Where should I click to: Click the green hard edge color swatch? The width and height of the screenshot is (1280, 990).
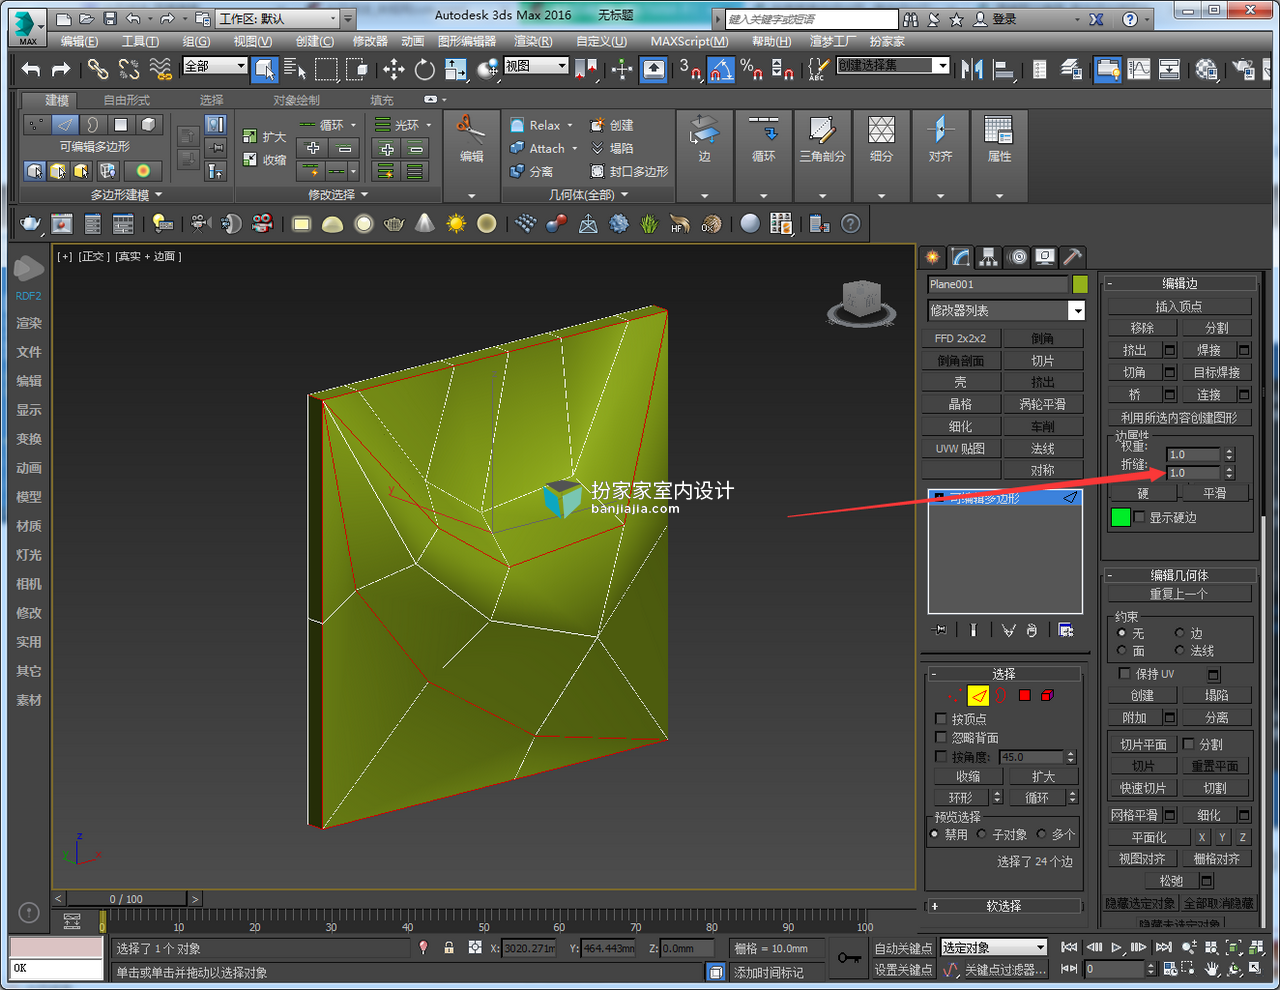pyautogui.click(x=1120, y=517)
